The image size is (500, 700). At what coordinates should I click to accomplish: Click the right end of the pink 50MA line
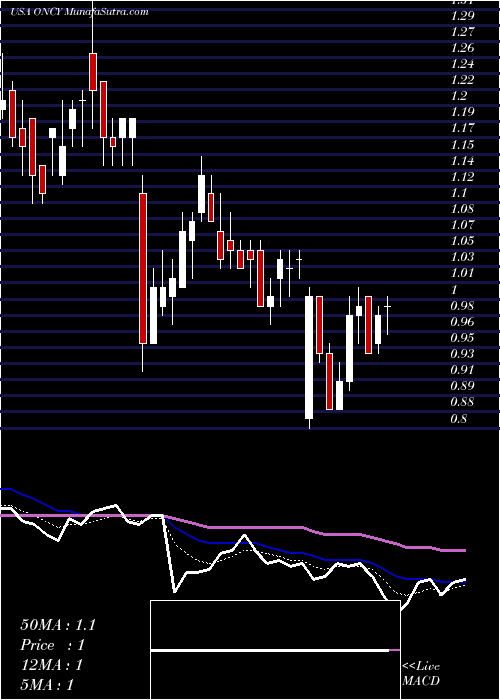[464, 550]
